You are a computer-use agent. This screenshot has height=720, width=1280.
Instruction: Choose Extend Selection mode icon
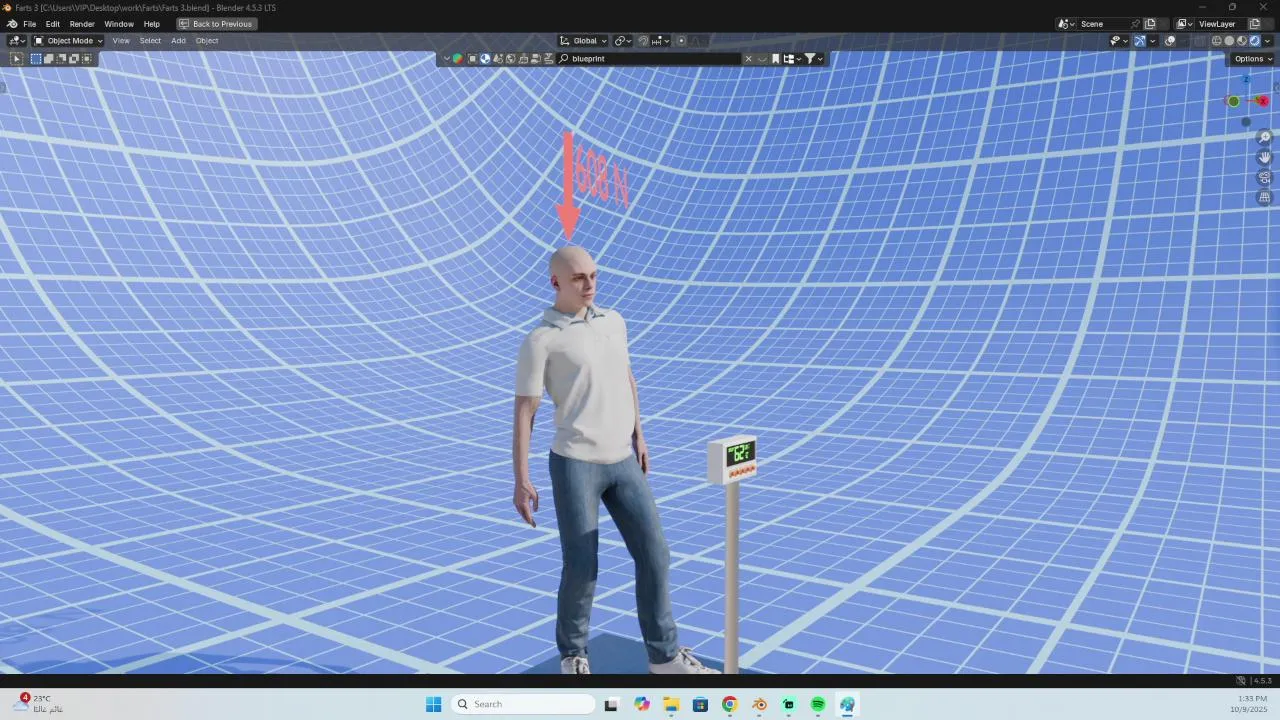(x=49, y=58)
